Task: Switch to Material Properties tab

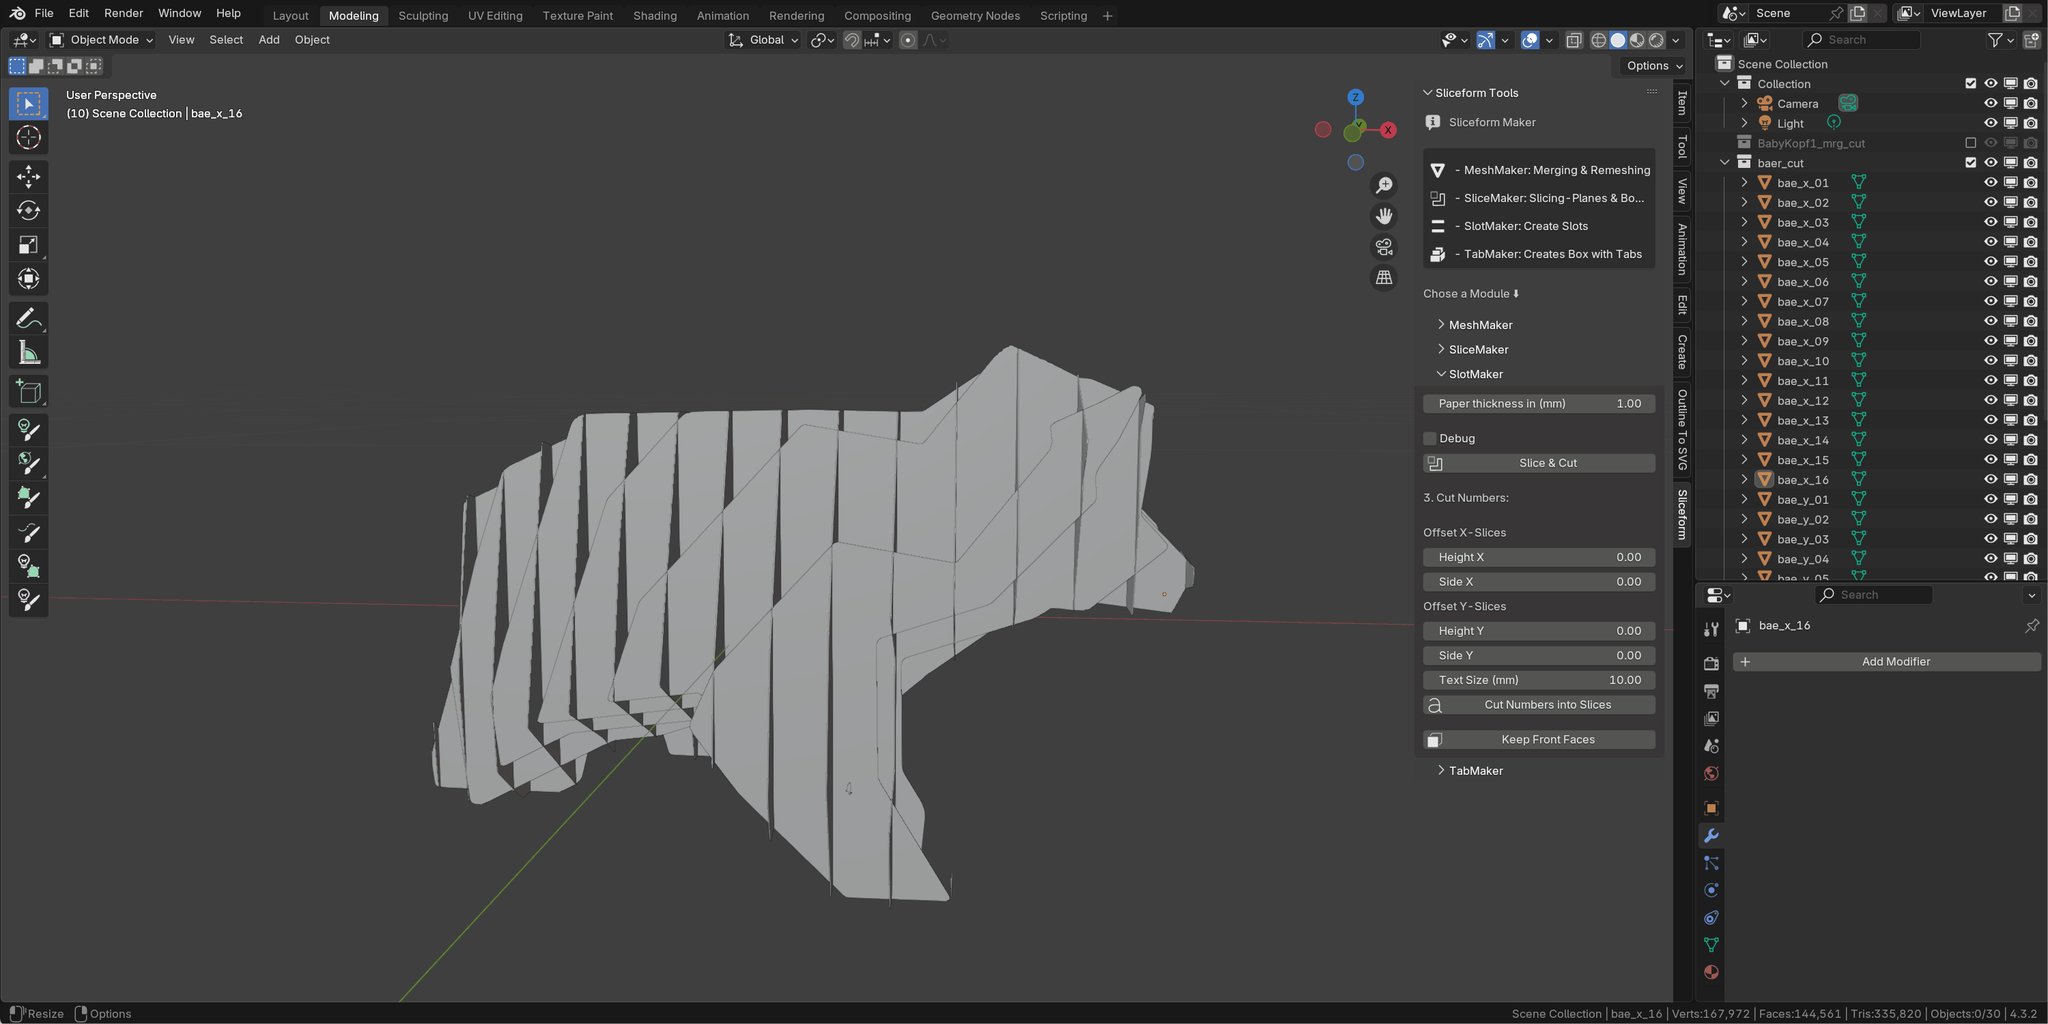Action: pyautogui.click(x=1712, y=972)
